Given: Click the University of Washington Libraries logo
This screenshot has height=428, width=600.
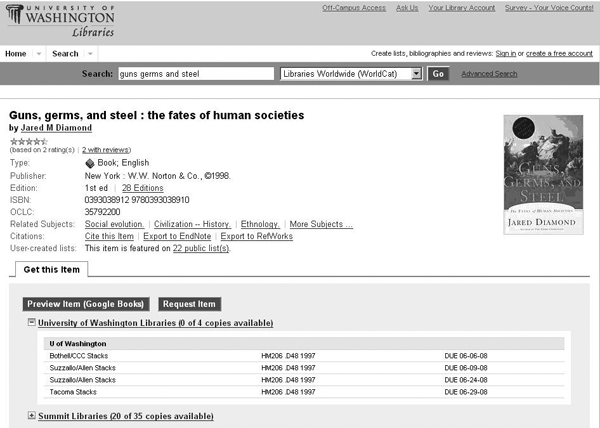Looking at the screenshot, I should tap(58, 20).
